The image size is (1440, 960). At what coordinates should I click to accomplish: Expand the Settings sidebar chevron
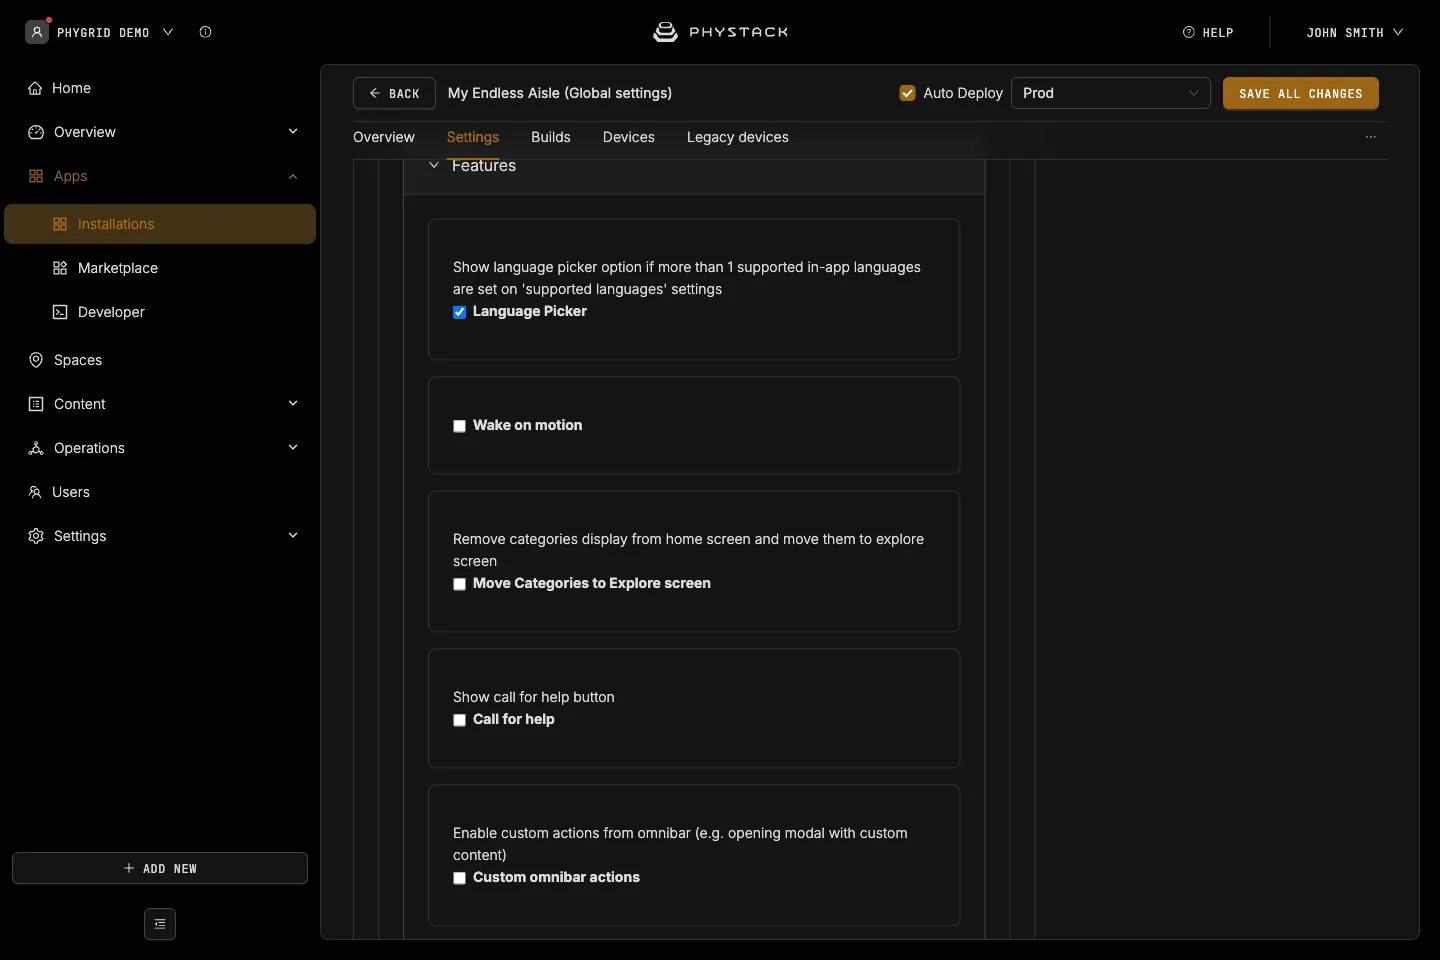point(293,536)
